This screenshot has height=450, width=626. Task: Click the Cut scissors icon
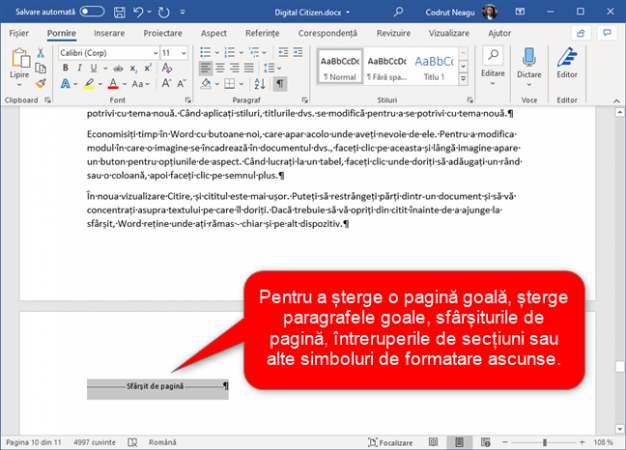[x=40, y=53]
